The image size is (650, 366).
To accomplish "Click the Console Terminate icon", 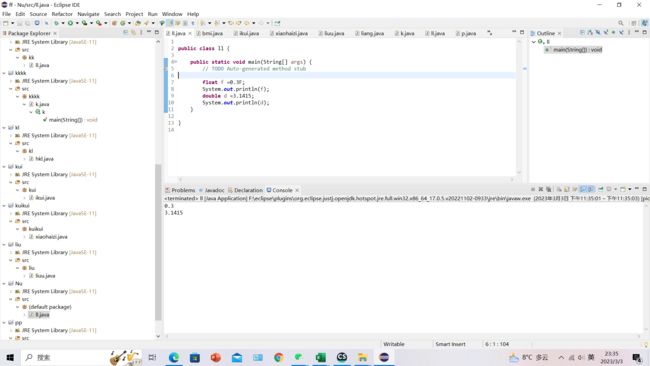I will (x=533, y=189).
